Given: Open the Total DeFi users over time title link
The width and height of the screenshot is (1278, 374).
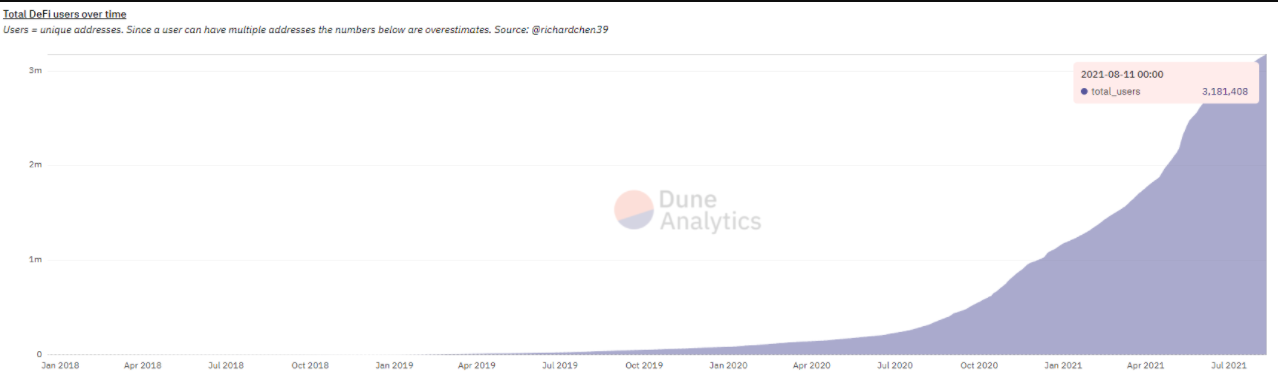Looking at the screenshot, I should 64,14.
